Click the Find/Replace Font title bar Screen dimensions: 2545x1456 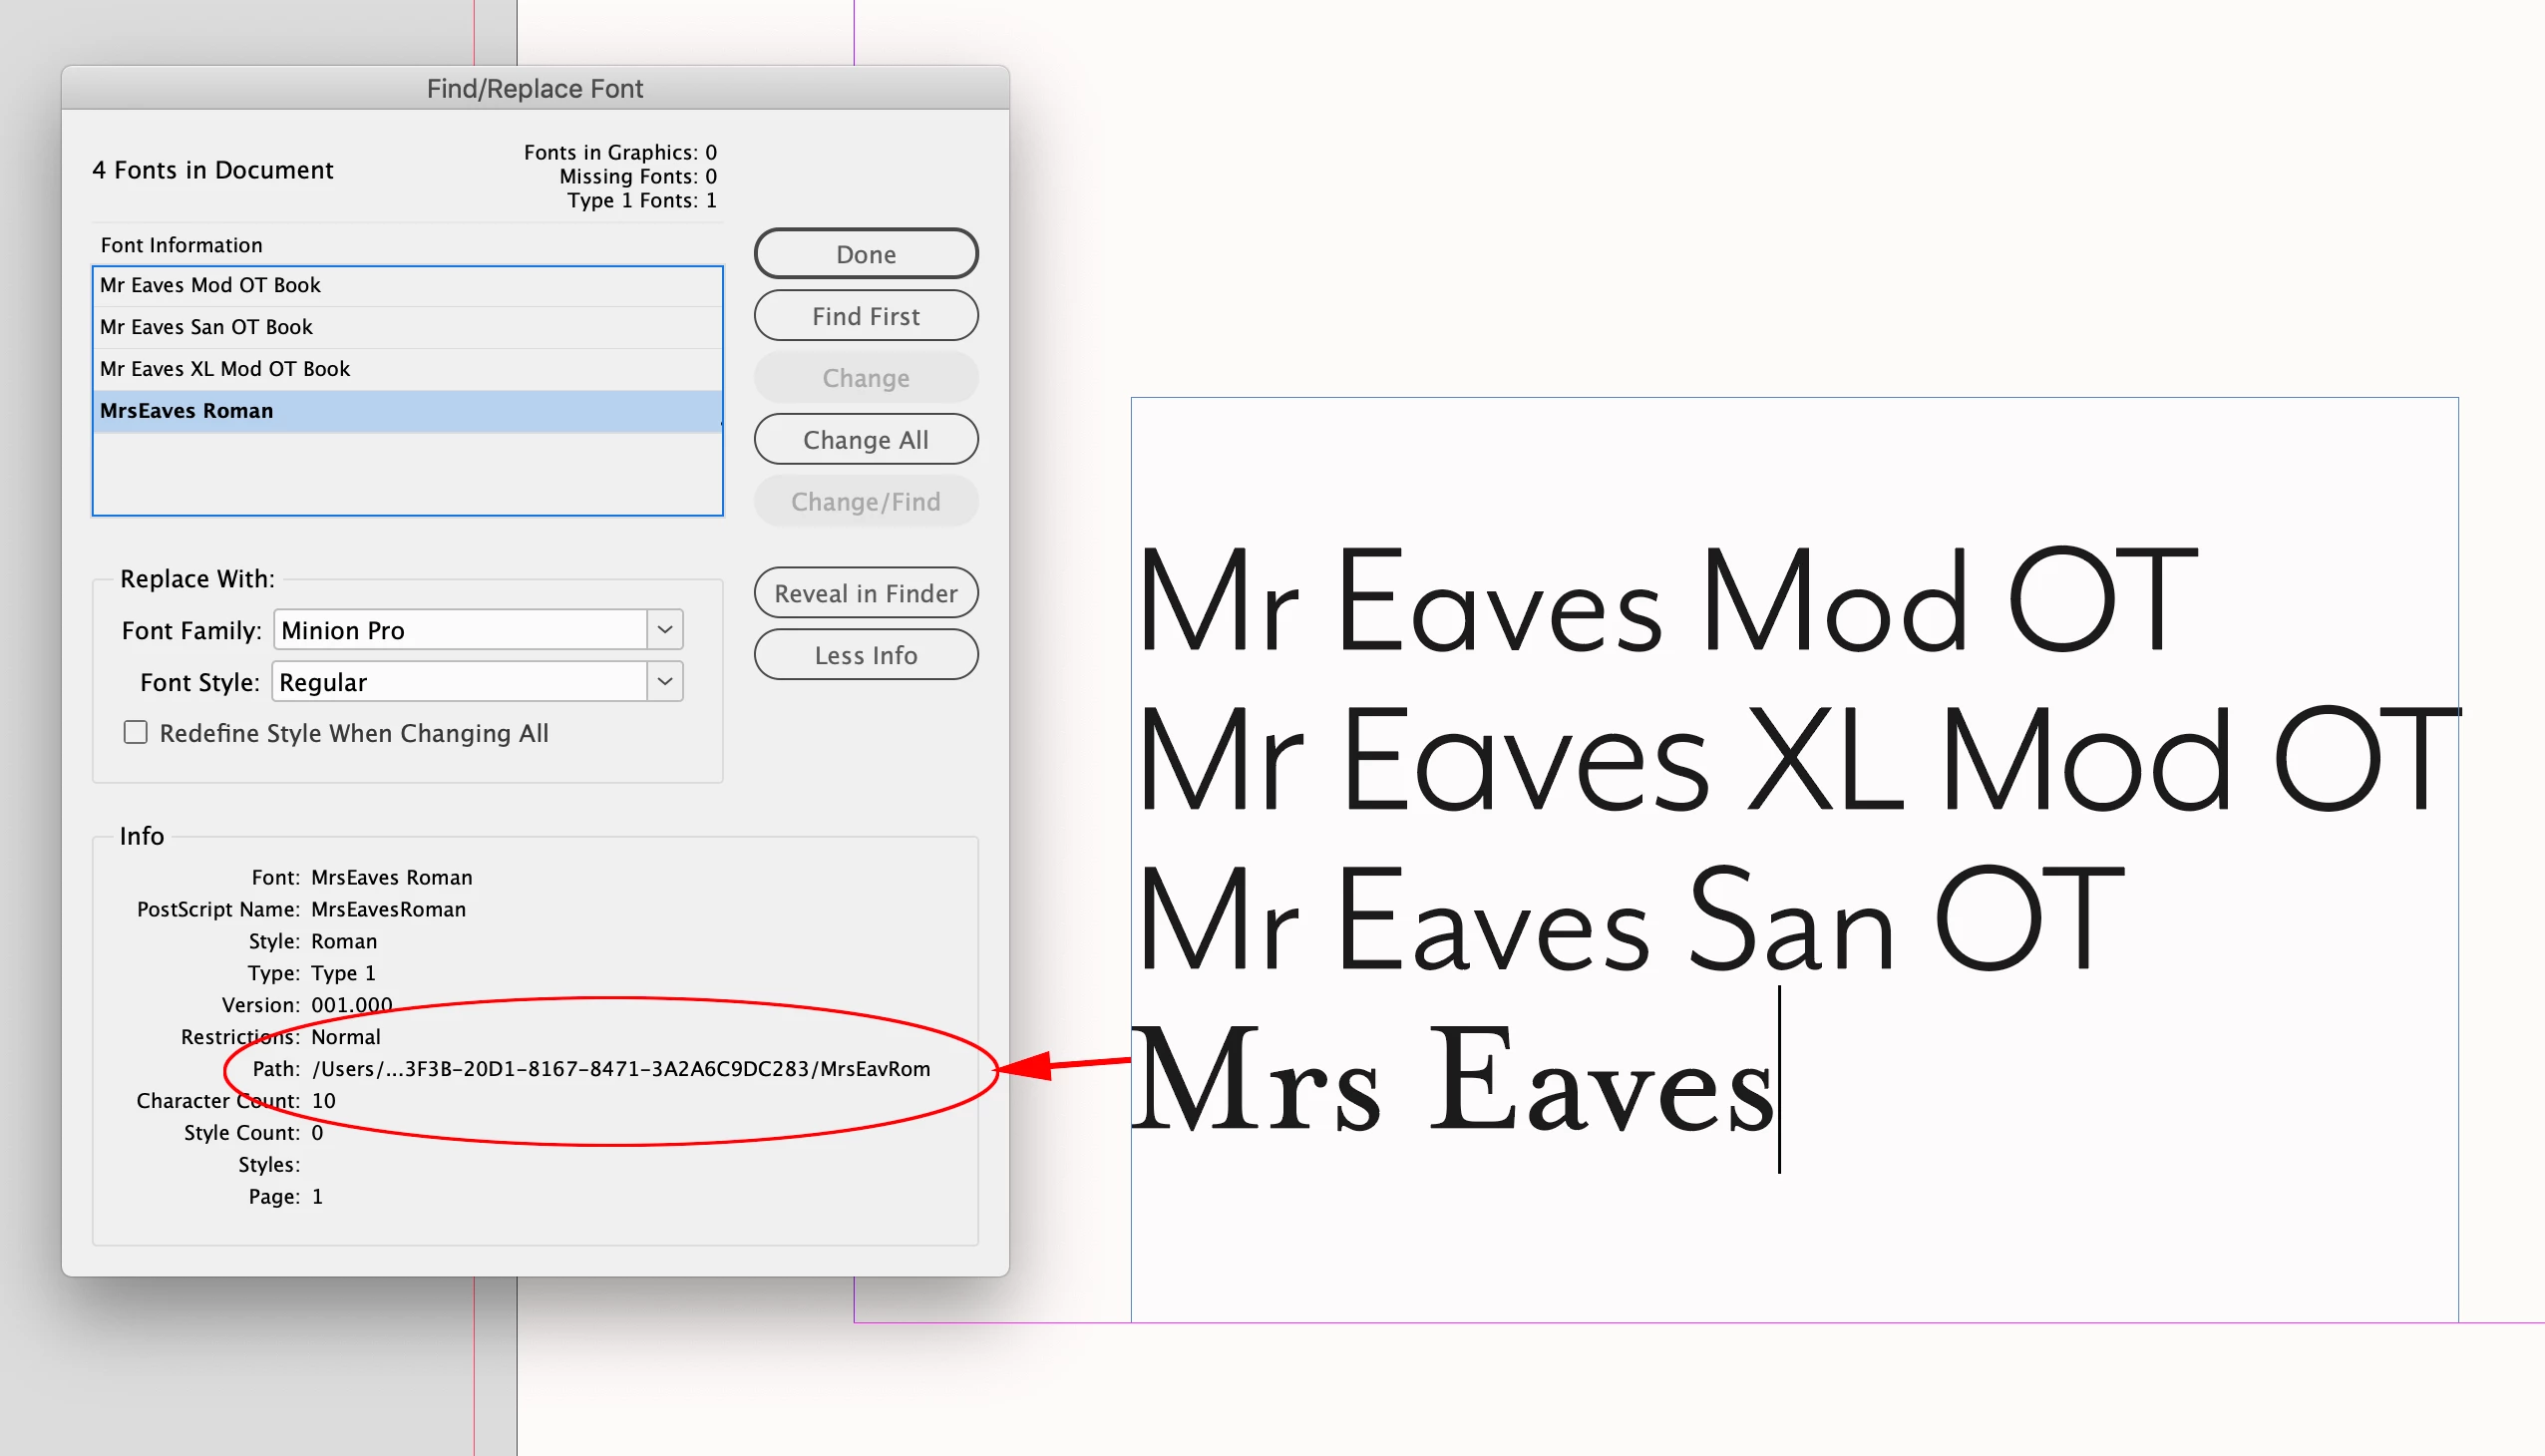[535, 89]
